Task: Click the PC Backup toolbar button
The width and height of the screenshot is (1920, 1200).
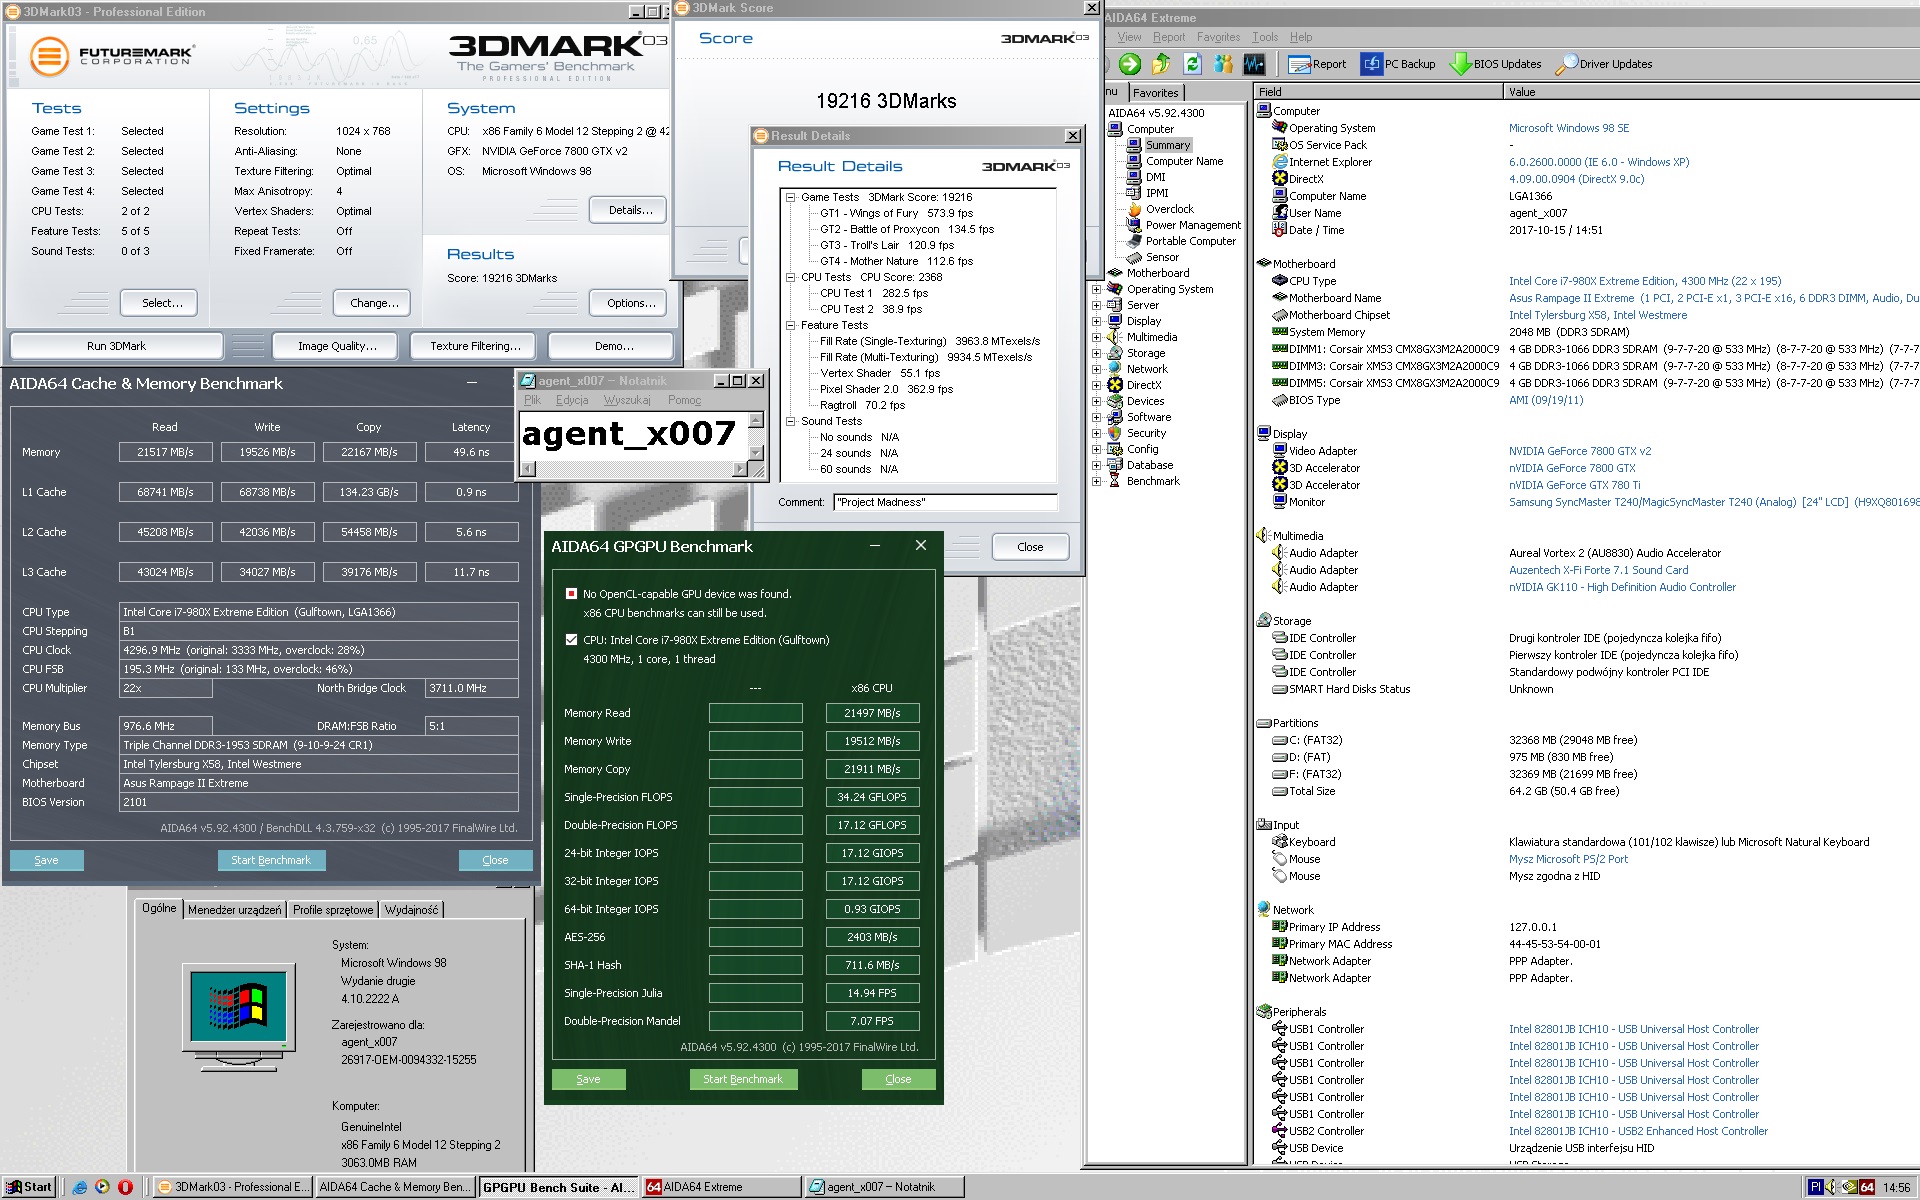Action: tap(1398, 64)
